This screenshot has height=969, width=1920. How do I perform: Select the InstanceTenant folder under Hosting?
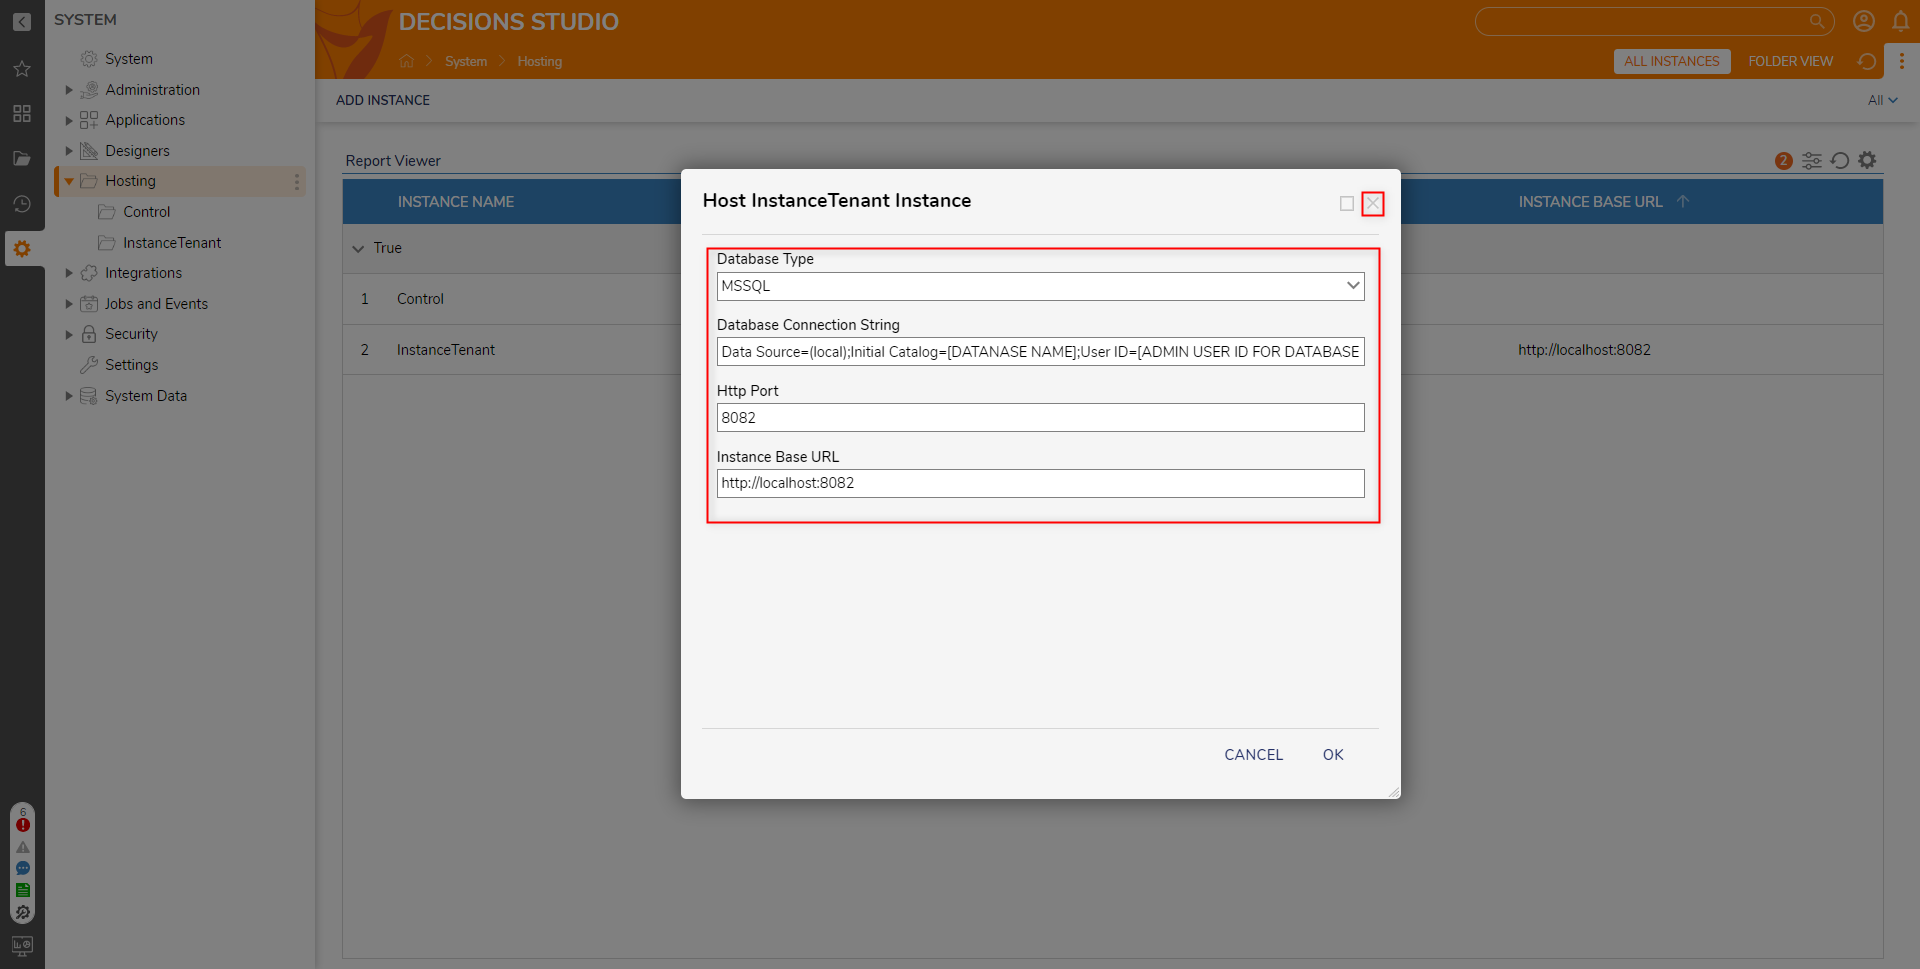172,243
